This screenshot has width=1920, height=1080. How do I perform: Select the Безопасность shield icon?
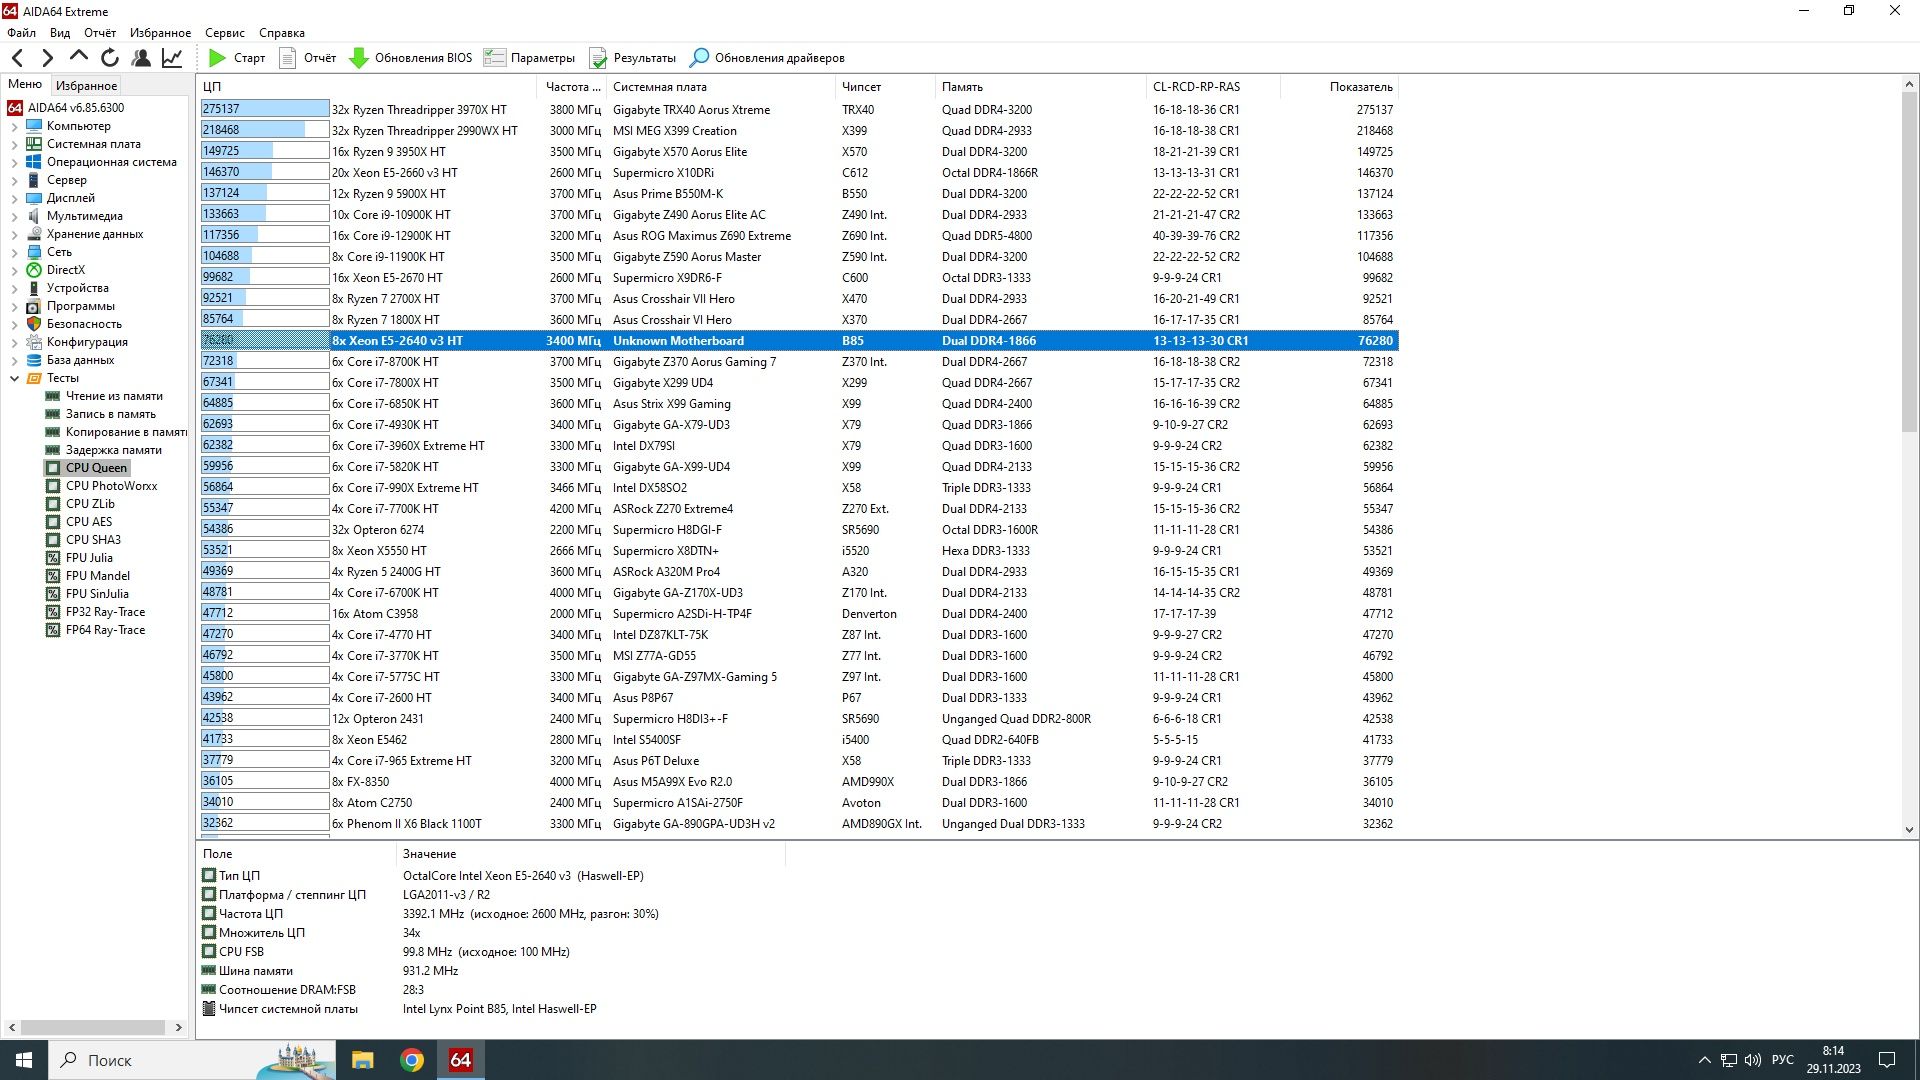tap(34, 324)
